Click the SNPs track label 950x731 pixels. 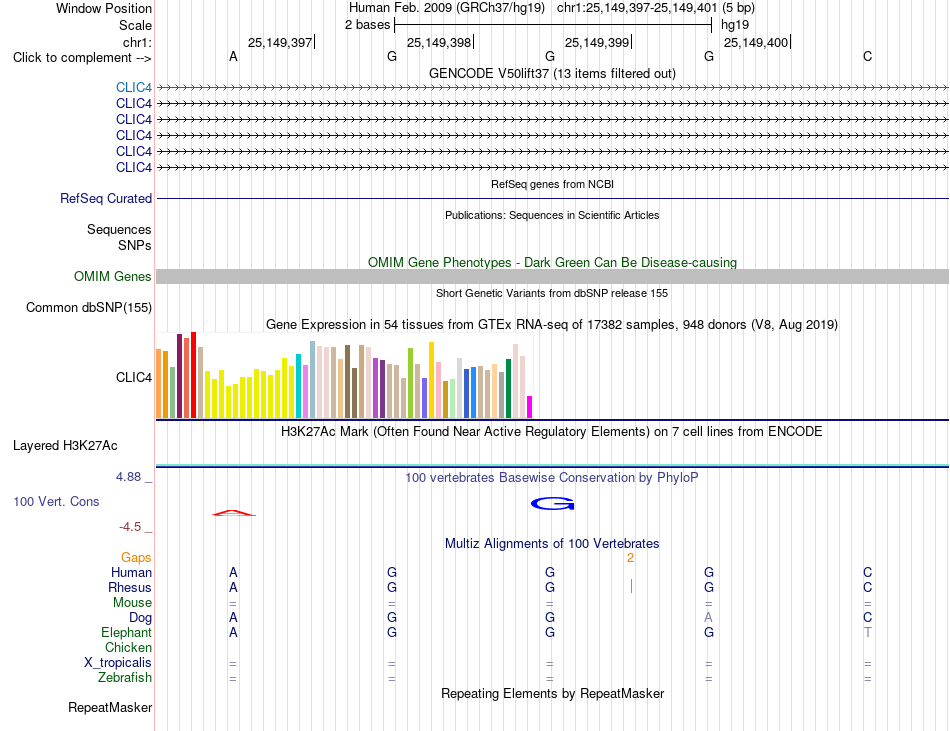[135, 245]
